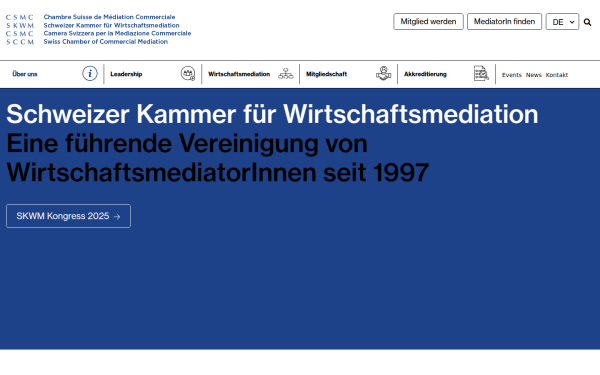Go to the Events page
The width and height of the screenshot is (600, 375).
click(x=512, y=75)
